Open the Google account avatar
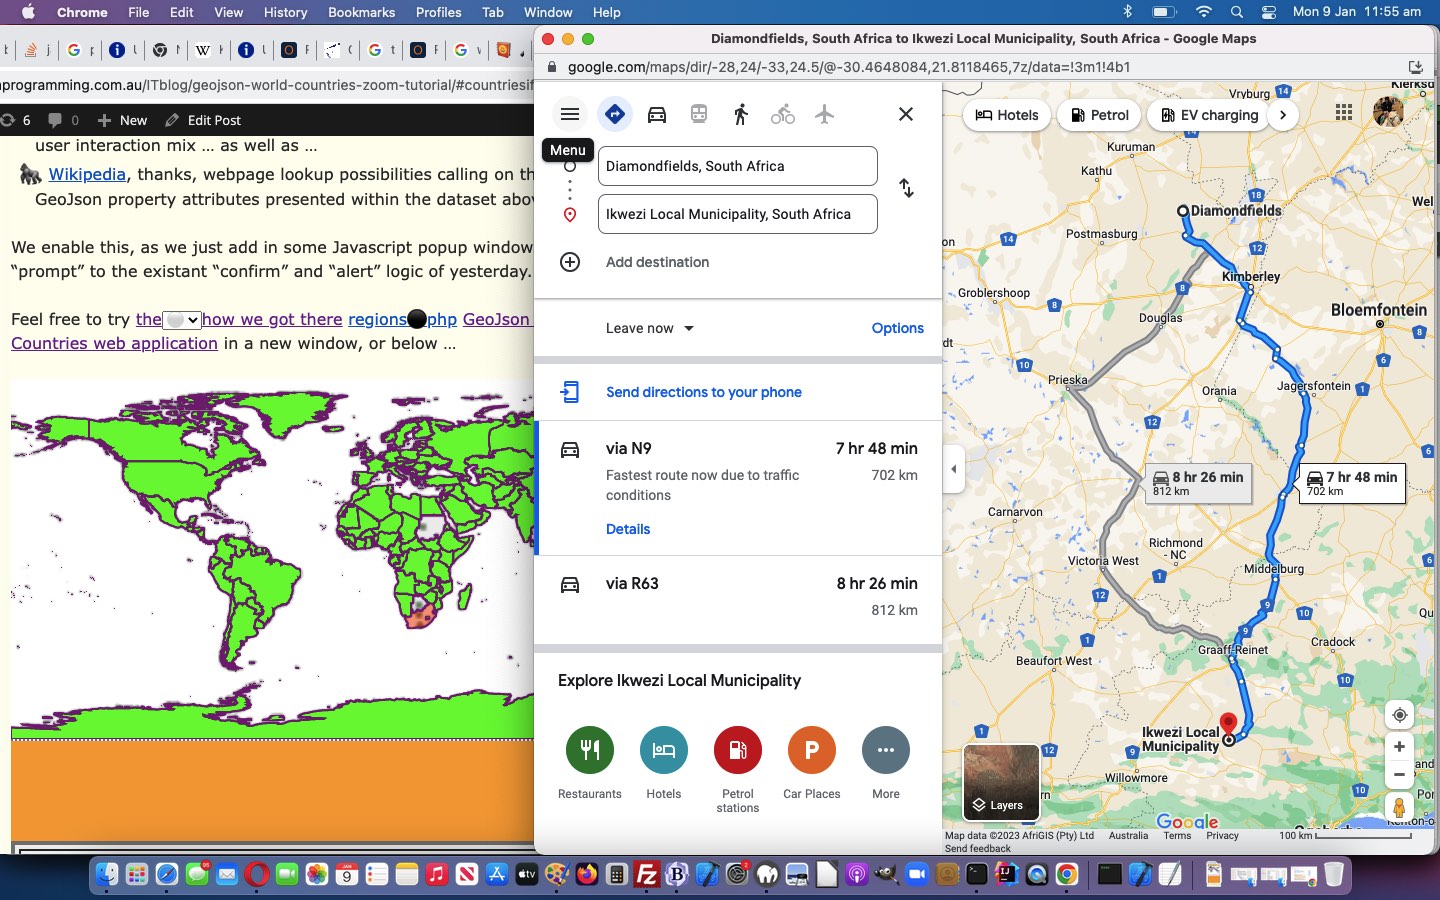 click(1388, 112)
